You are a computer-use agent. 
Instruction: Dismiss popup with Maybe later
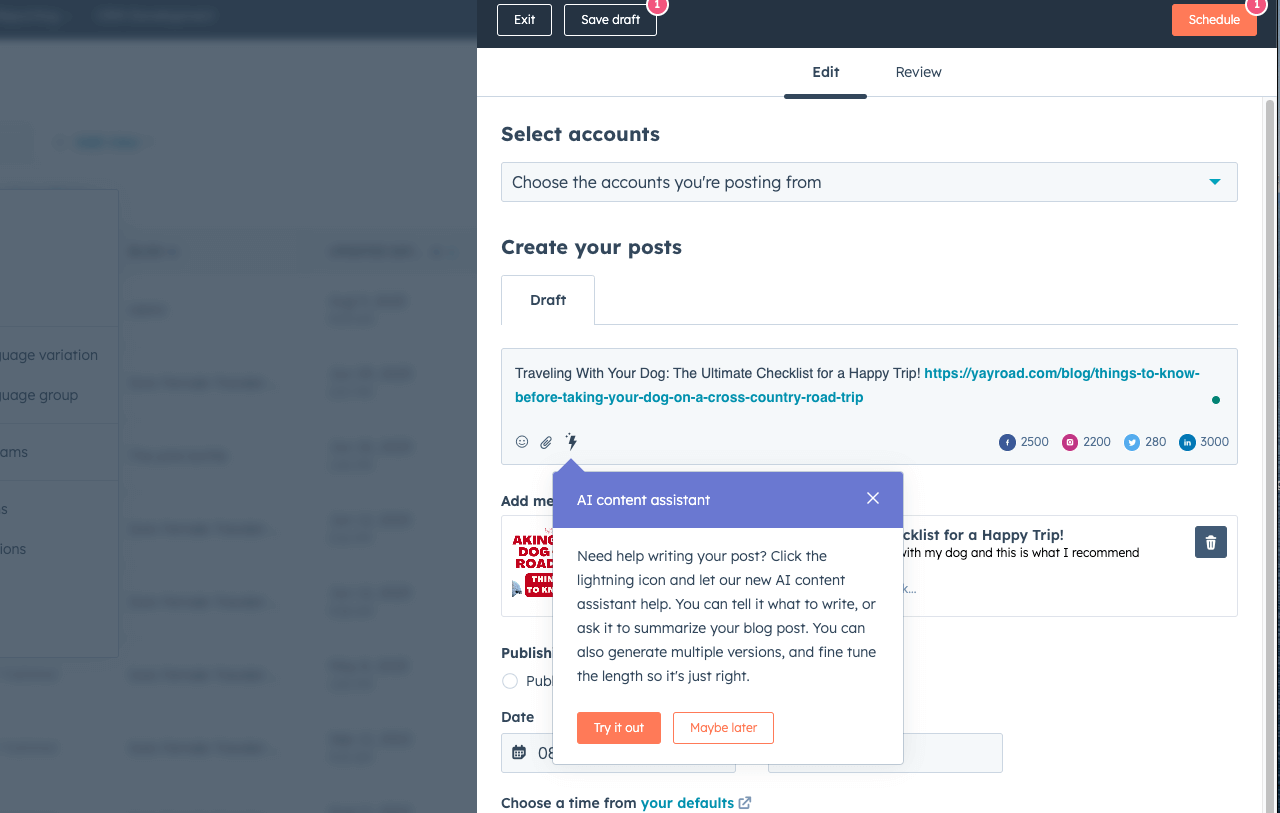pyautogui.click(x=723, y=728)
